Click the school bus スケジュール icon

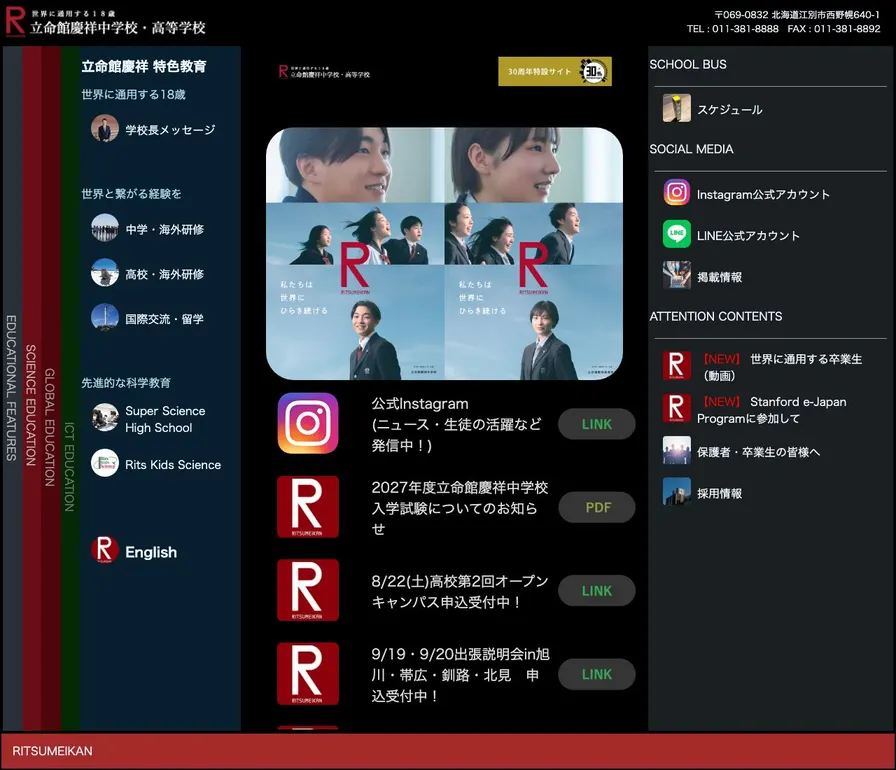677,108
